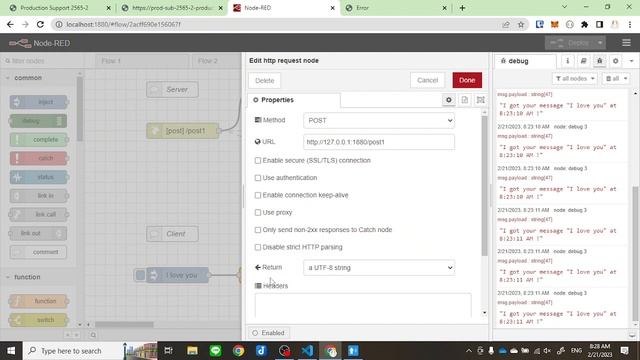Click the I love you inject node button
Screen dimensions: 640x360
pos(140,276)
